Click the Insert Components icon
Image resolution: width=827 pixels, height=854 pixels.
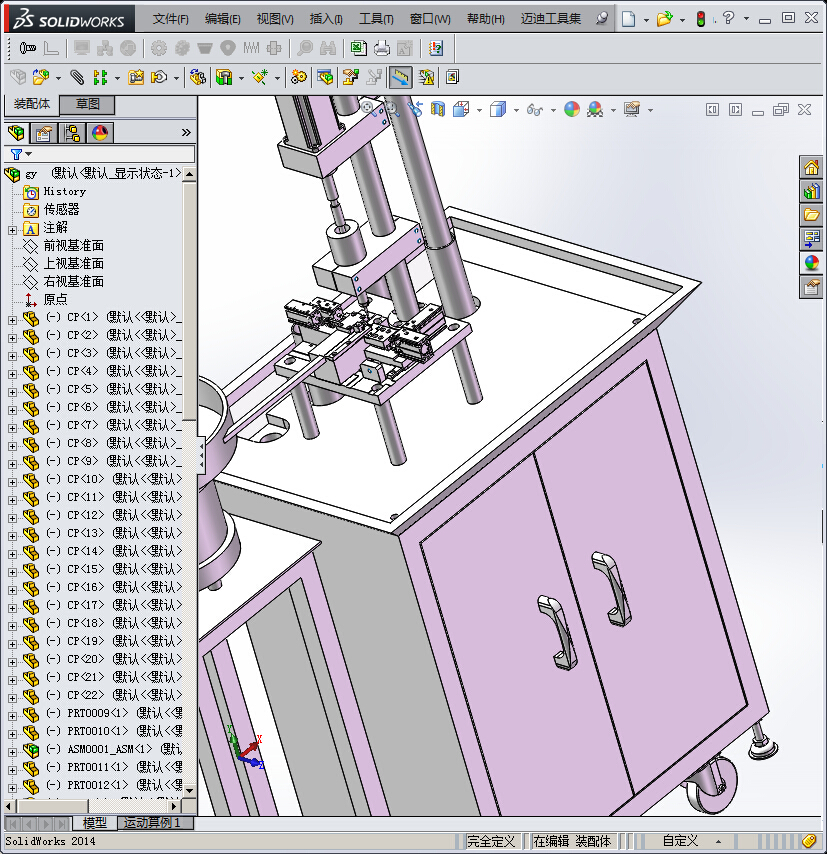click(x=41, y=77)
